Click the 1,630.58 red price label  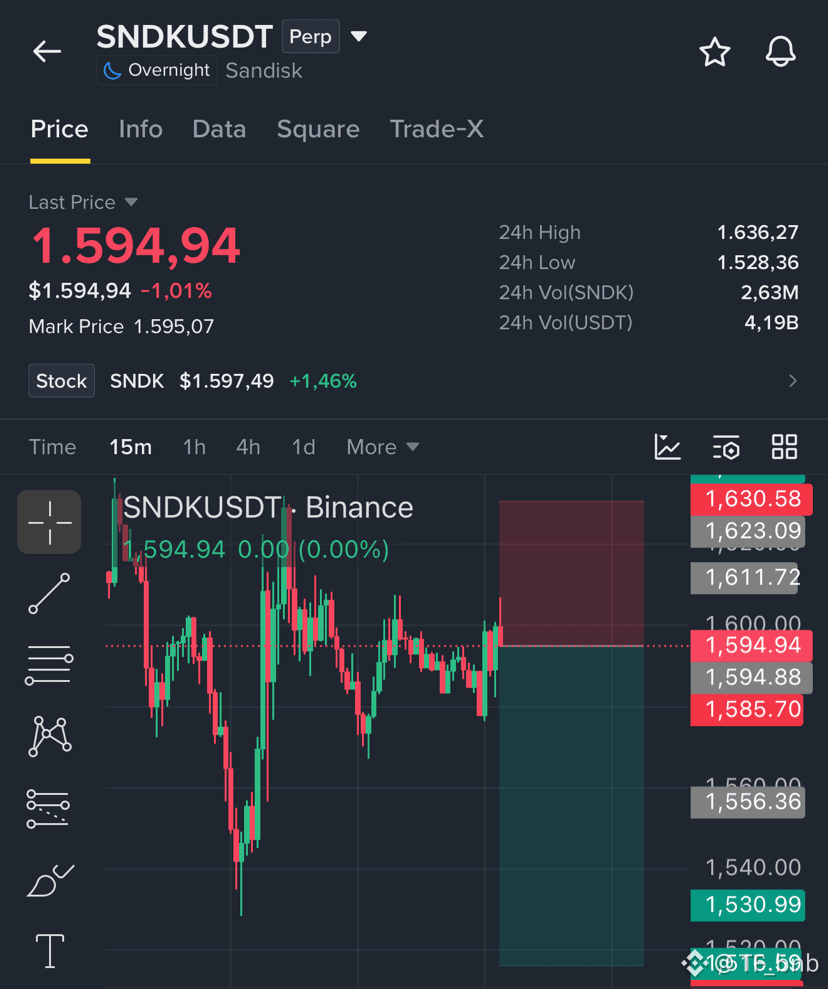coord(752,499)
